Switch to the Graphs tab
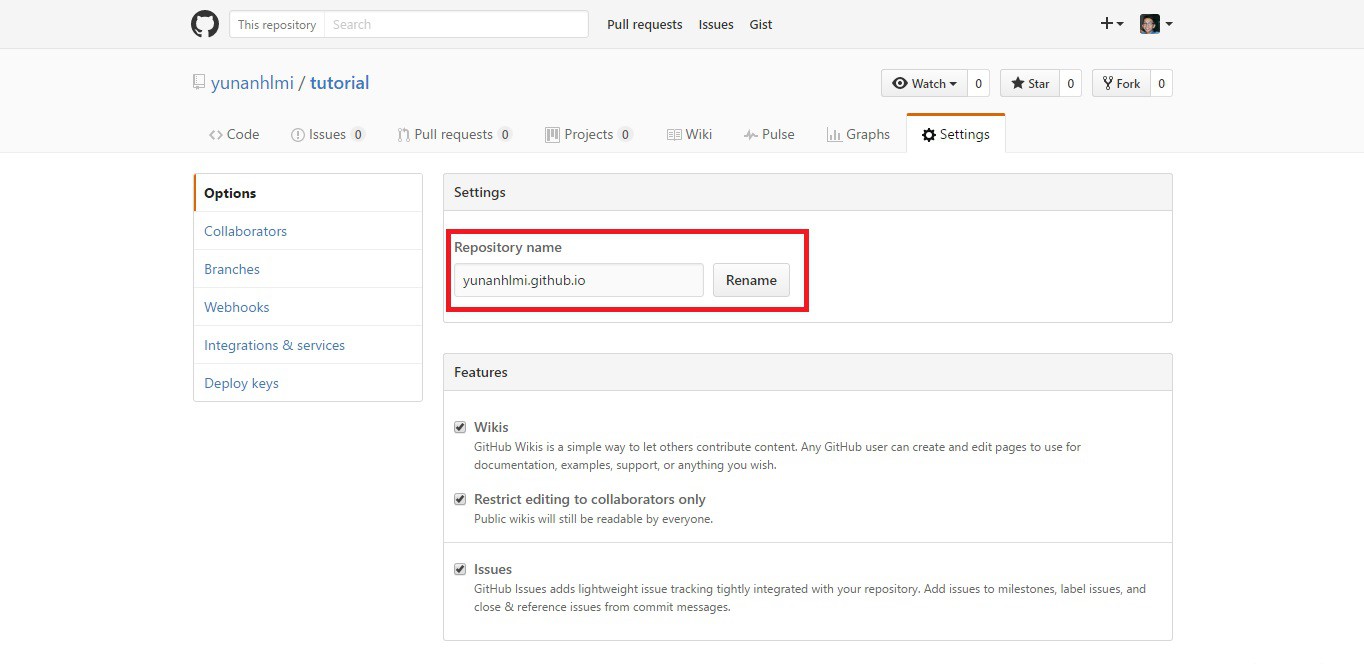 click(858, 134)
